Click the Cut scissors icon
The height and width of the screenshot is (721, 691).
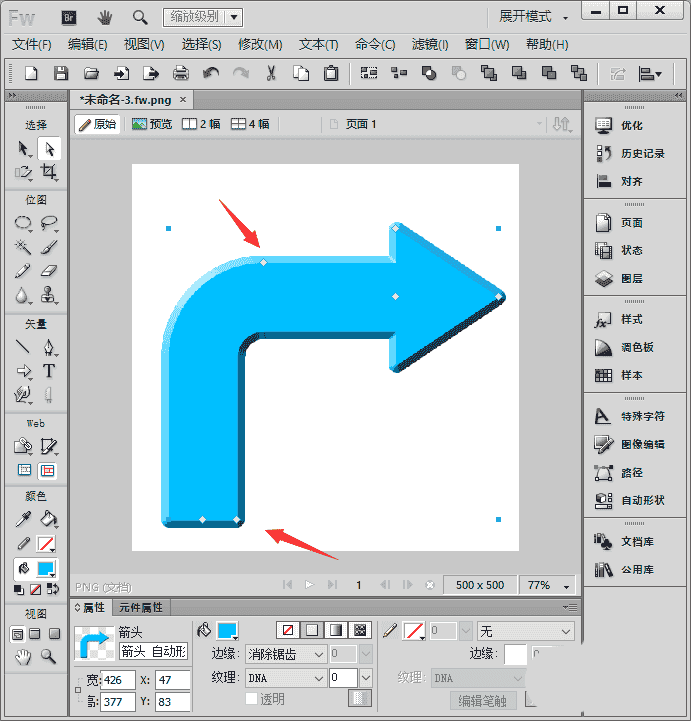(x=270, y=73)
